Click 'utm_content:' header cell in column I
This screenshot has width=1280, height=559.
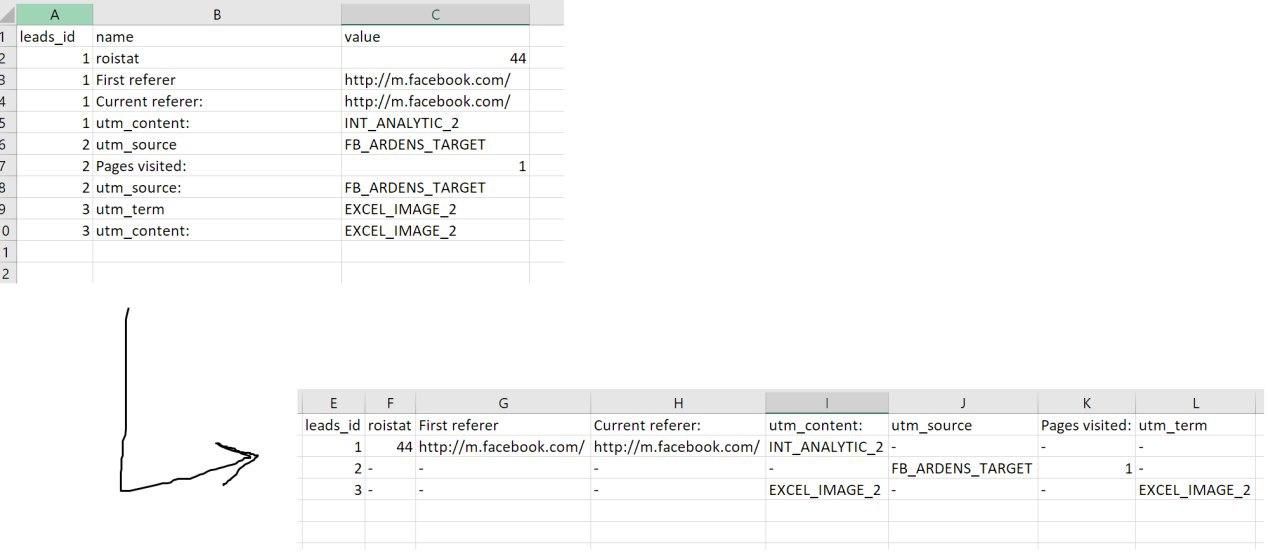point(827,425)
